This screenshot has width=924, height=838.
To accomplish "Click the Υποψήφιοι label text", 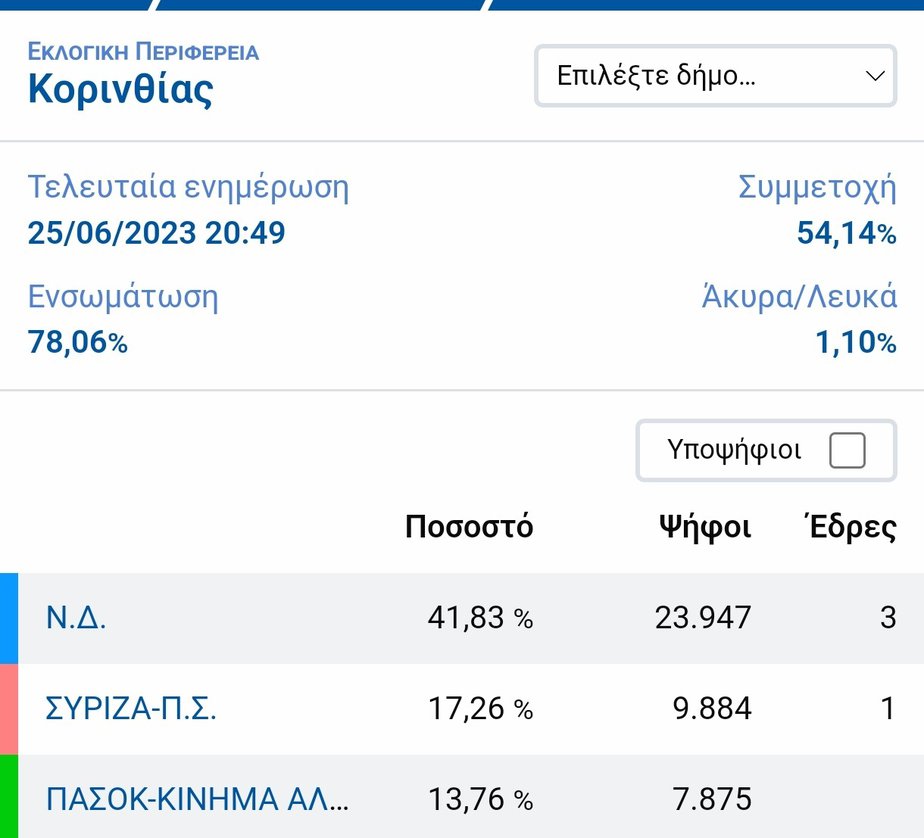I will [734, 451].
